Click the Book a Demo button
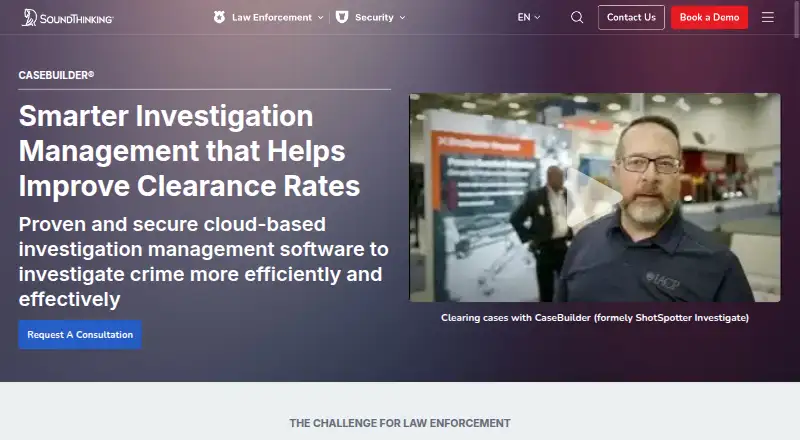 click(x=709, y=17)
